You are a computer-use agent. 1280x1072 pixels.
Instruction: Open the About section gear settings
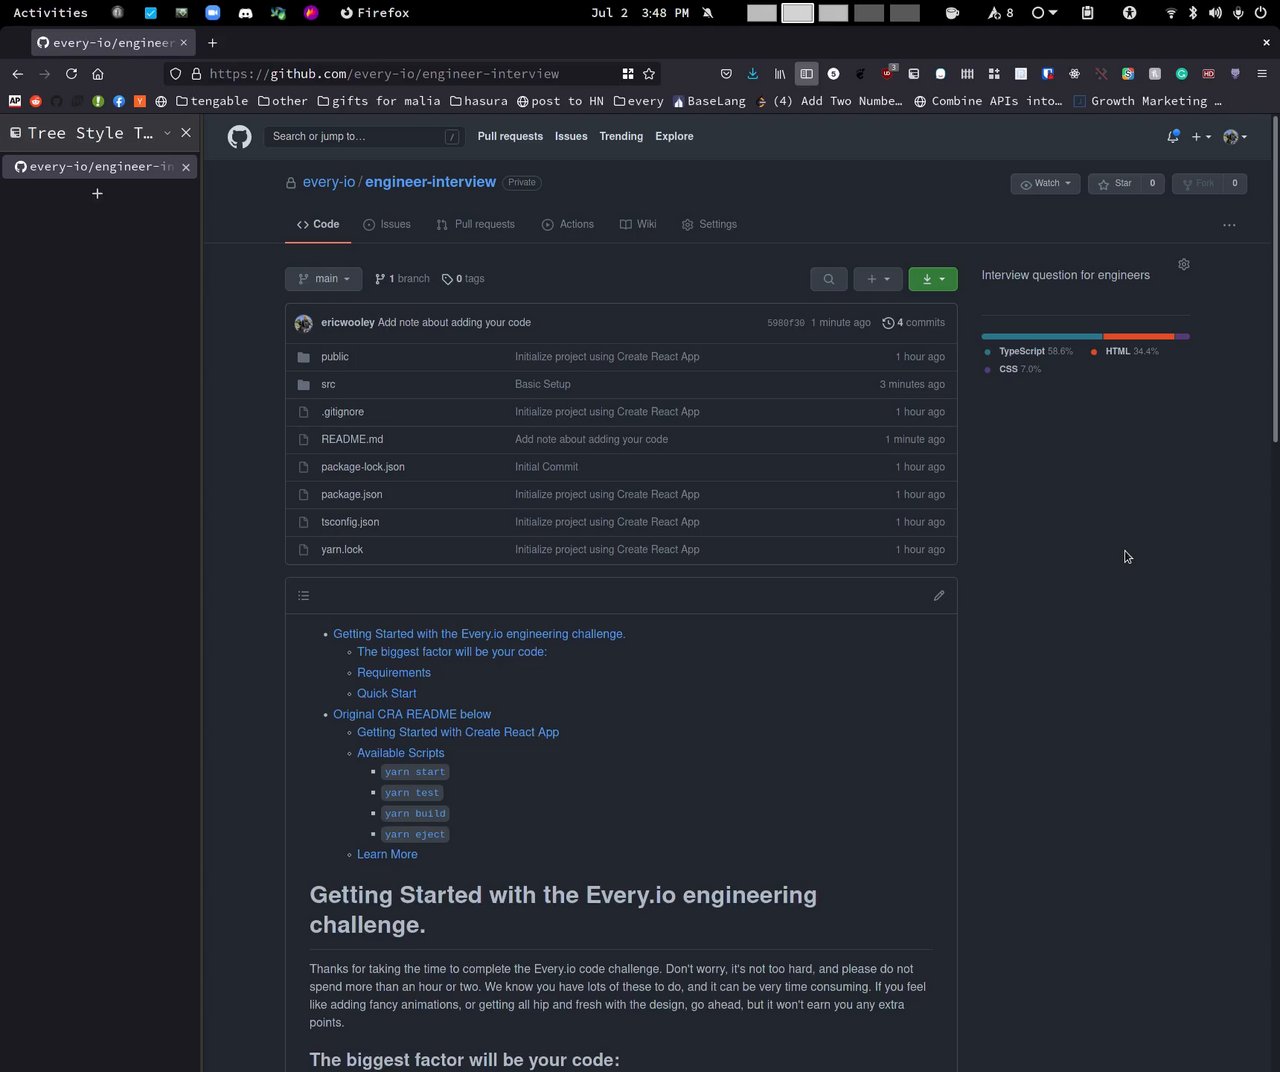click(x=1184, y=265)
